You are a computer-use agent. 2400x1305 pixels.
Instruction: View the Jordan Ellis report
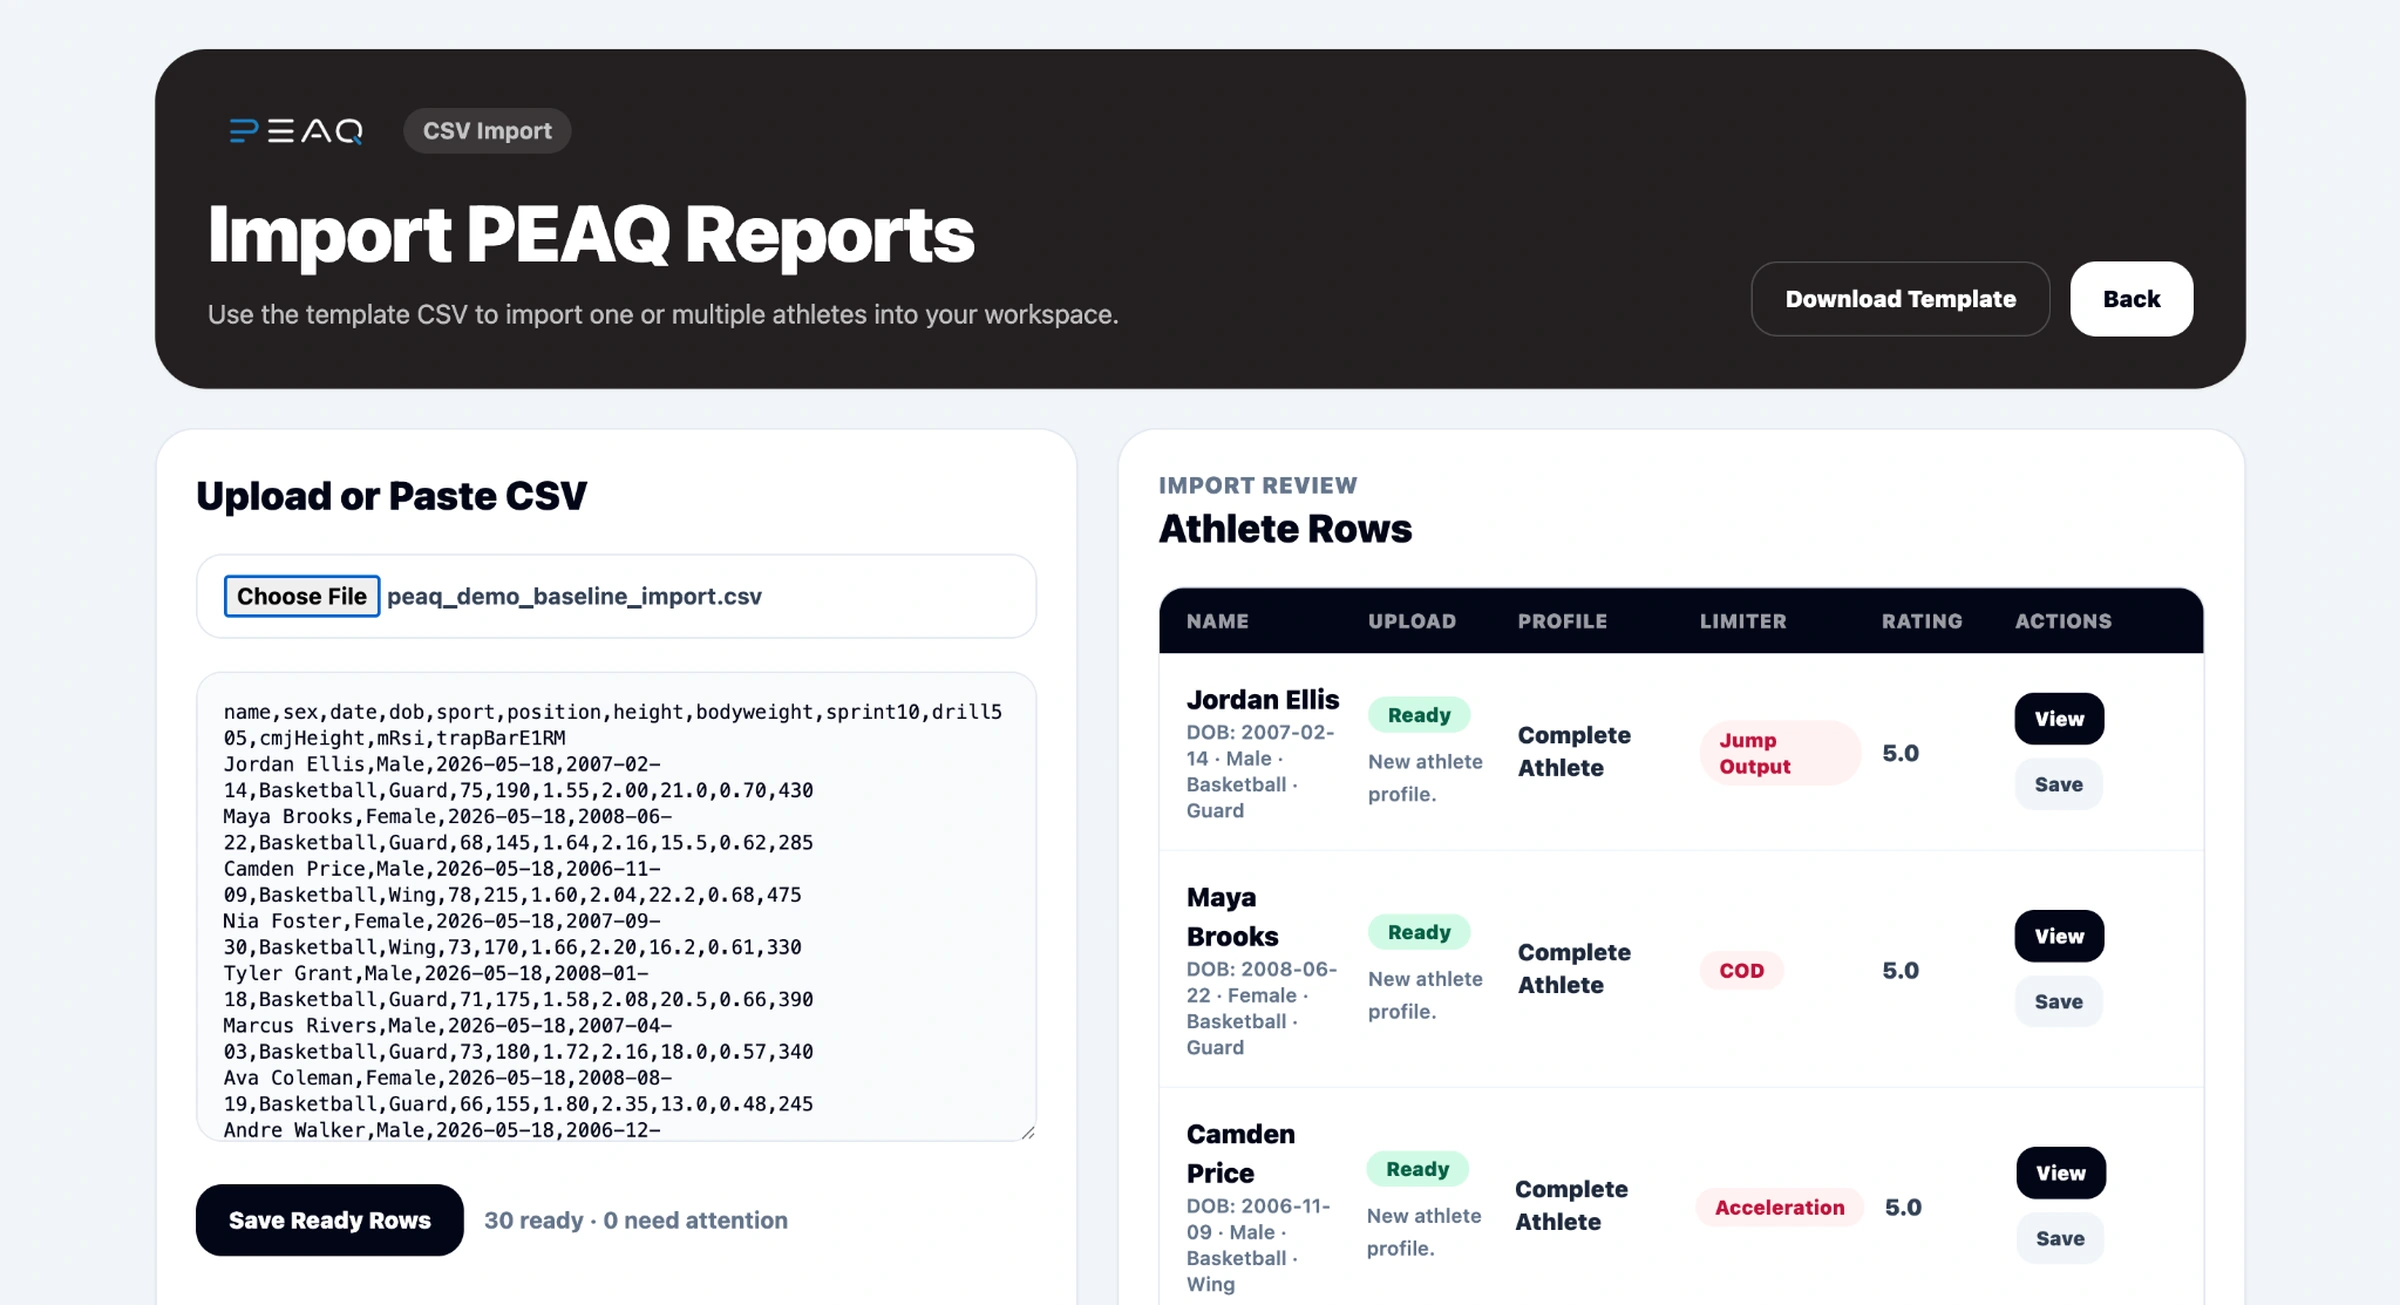click(x=2059, y=719)
